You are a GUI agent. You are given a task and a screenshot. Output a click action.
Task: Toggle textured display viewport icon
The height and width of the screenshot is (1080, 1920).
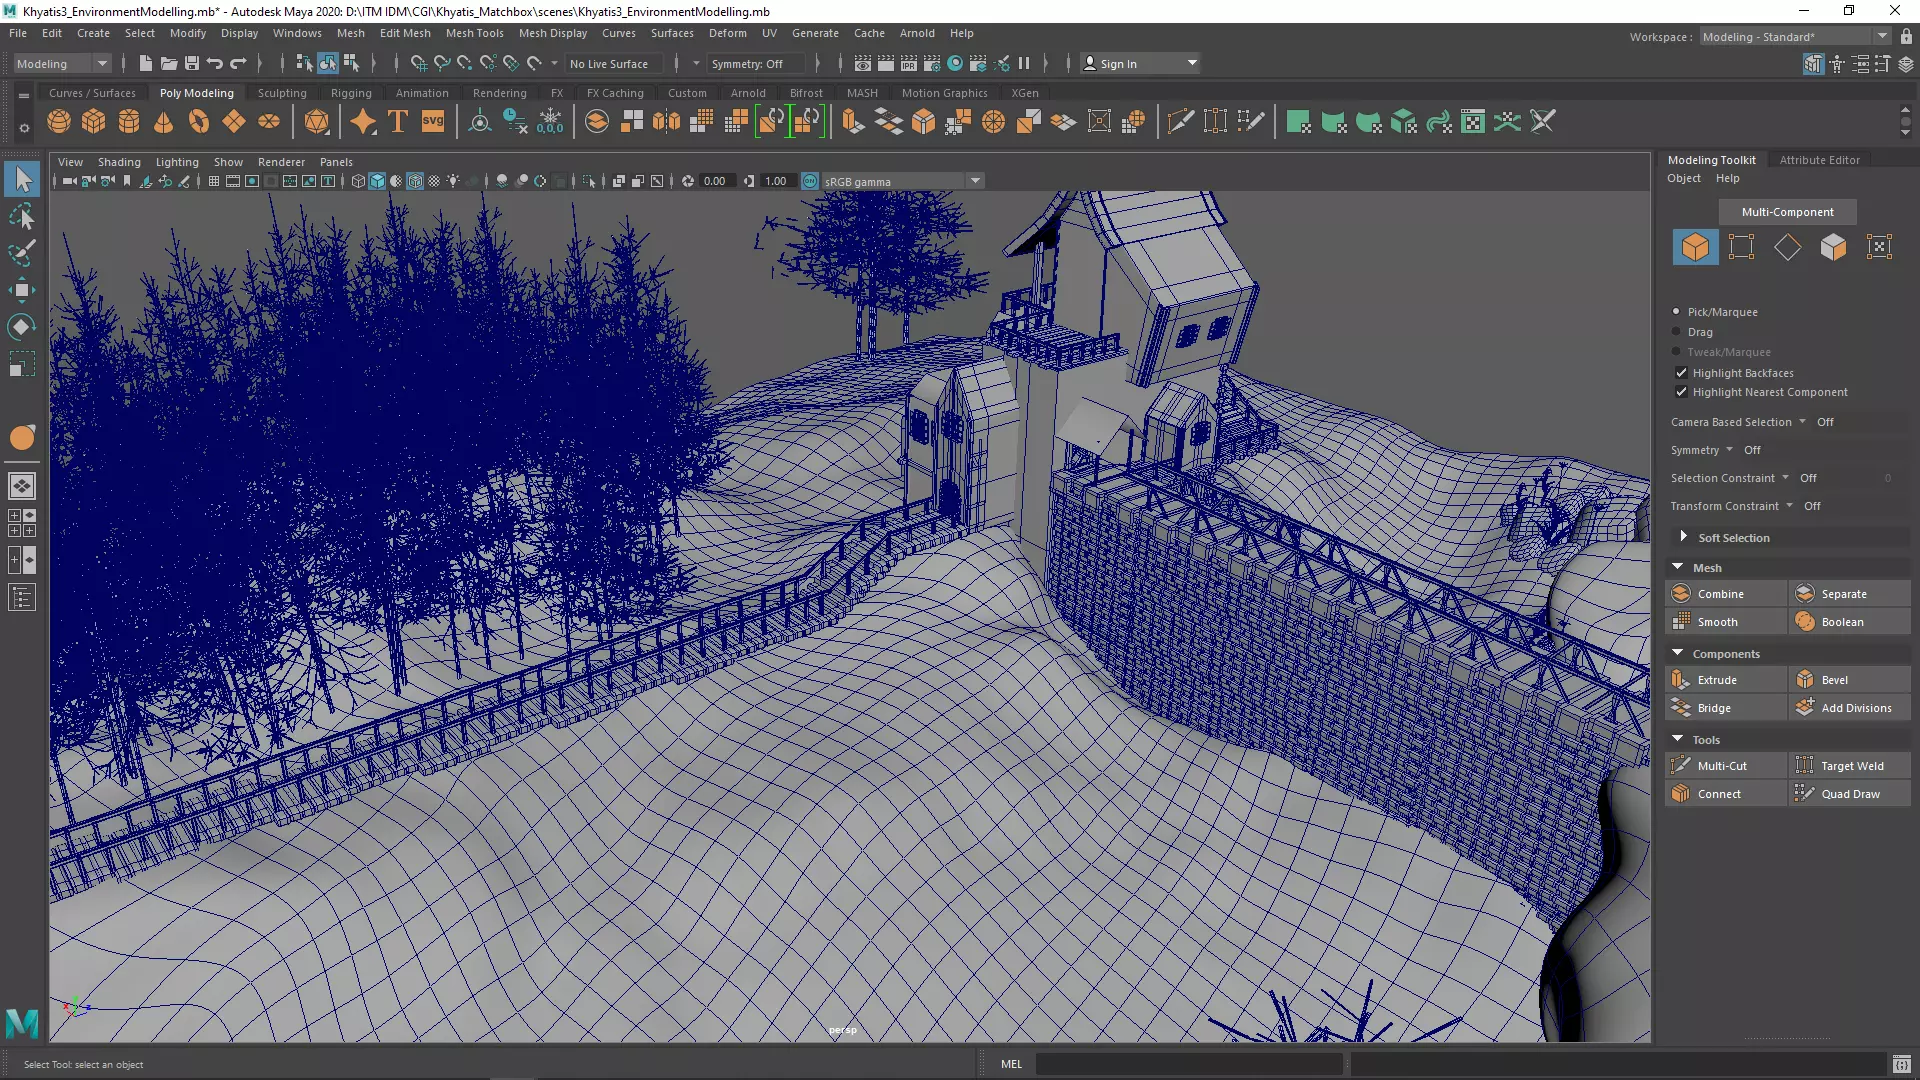pyautogui.click(x=434, y=181)
